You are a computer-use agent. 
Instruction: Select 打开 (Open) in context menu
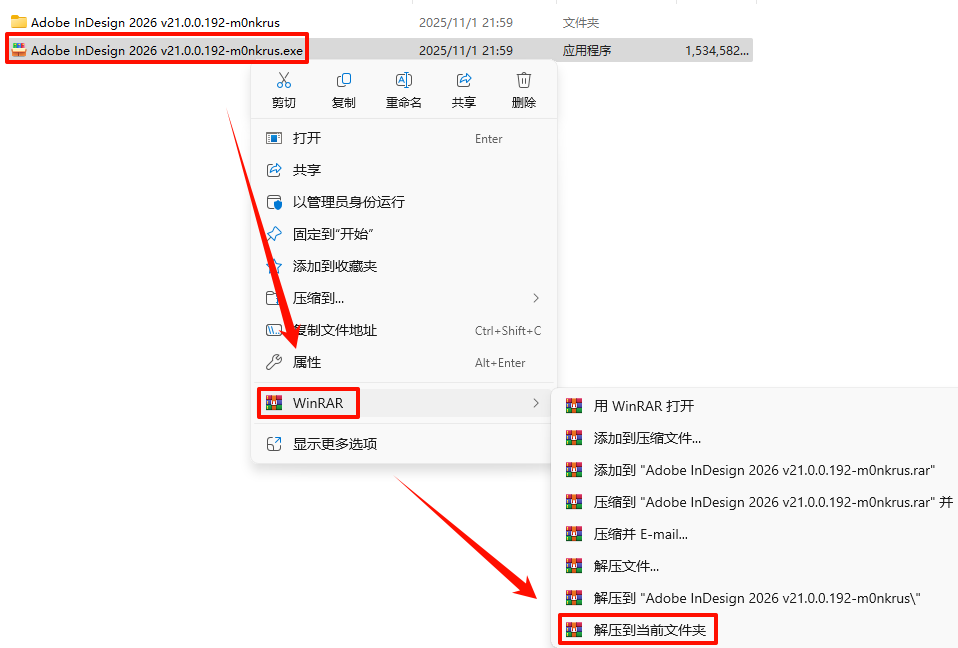pos(404,138)
